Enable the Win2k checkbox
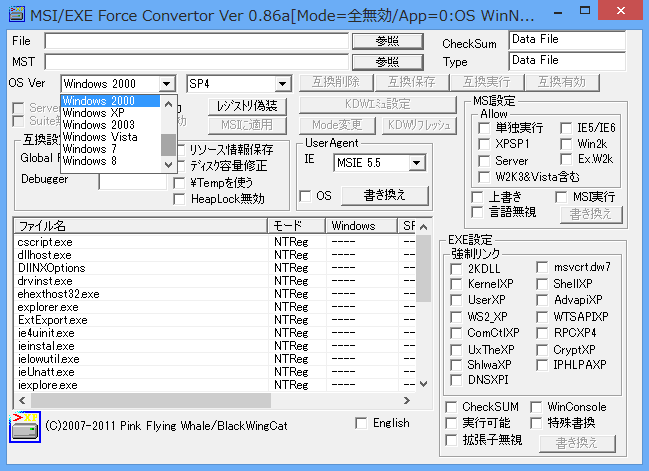 (566, 144)
